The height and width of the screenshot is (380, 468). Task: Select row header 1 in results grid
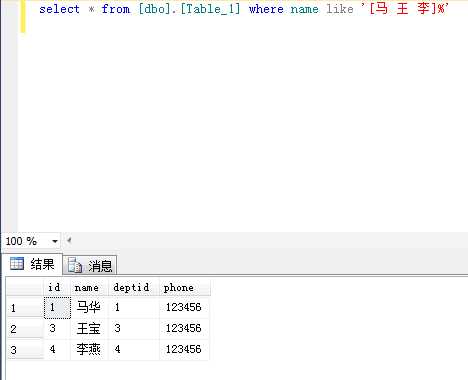click(x=25, y=308)
